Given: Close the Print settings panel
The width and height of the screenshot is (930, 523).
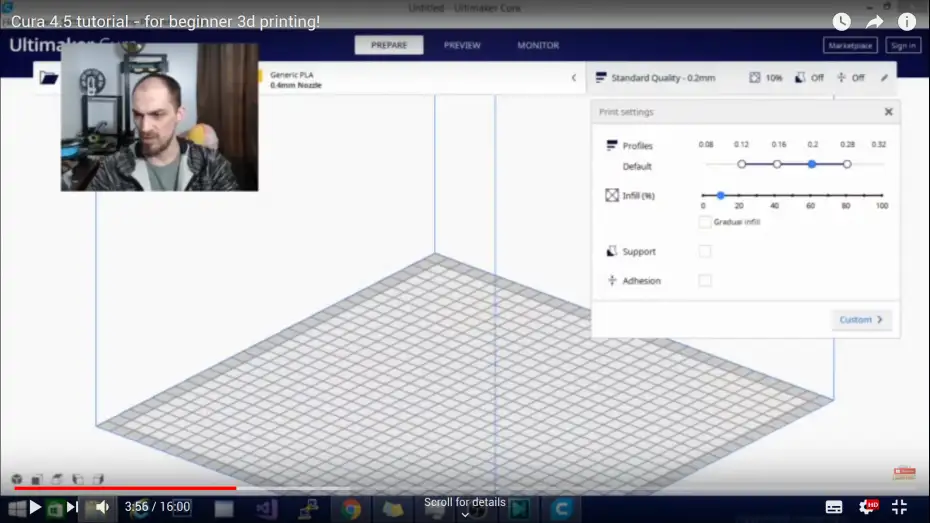Looking at the screenshot, I should [888, 111].
